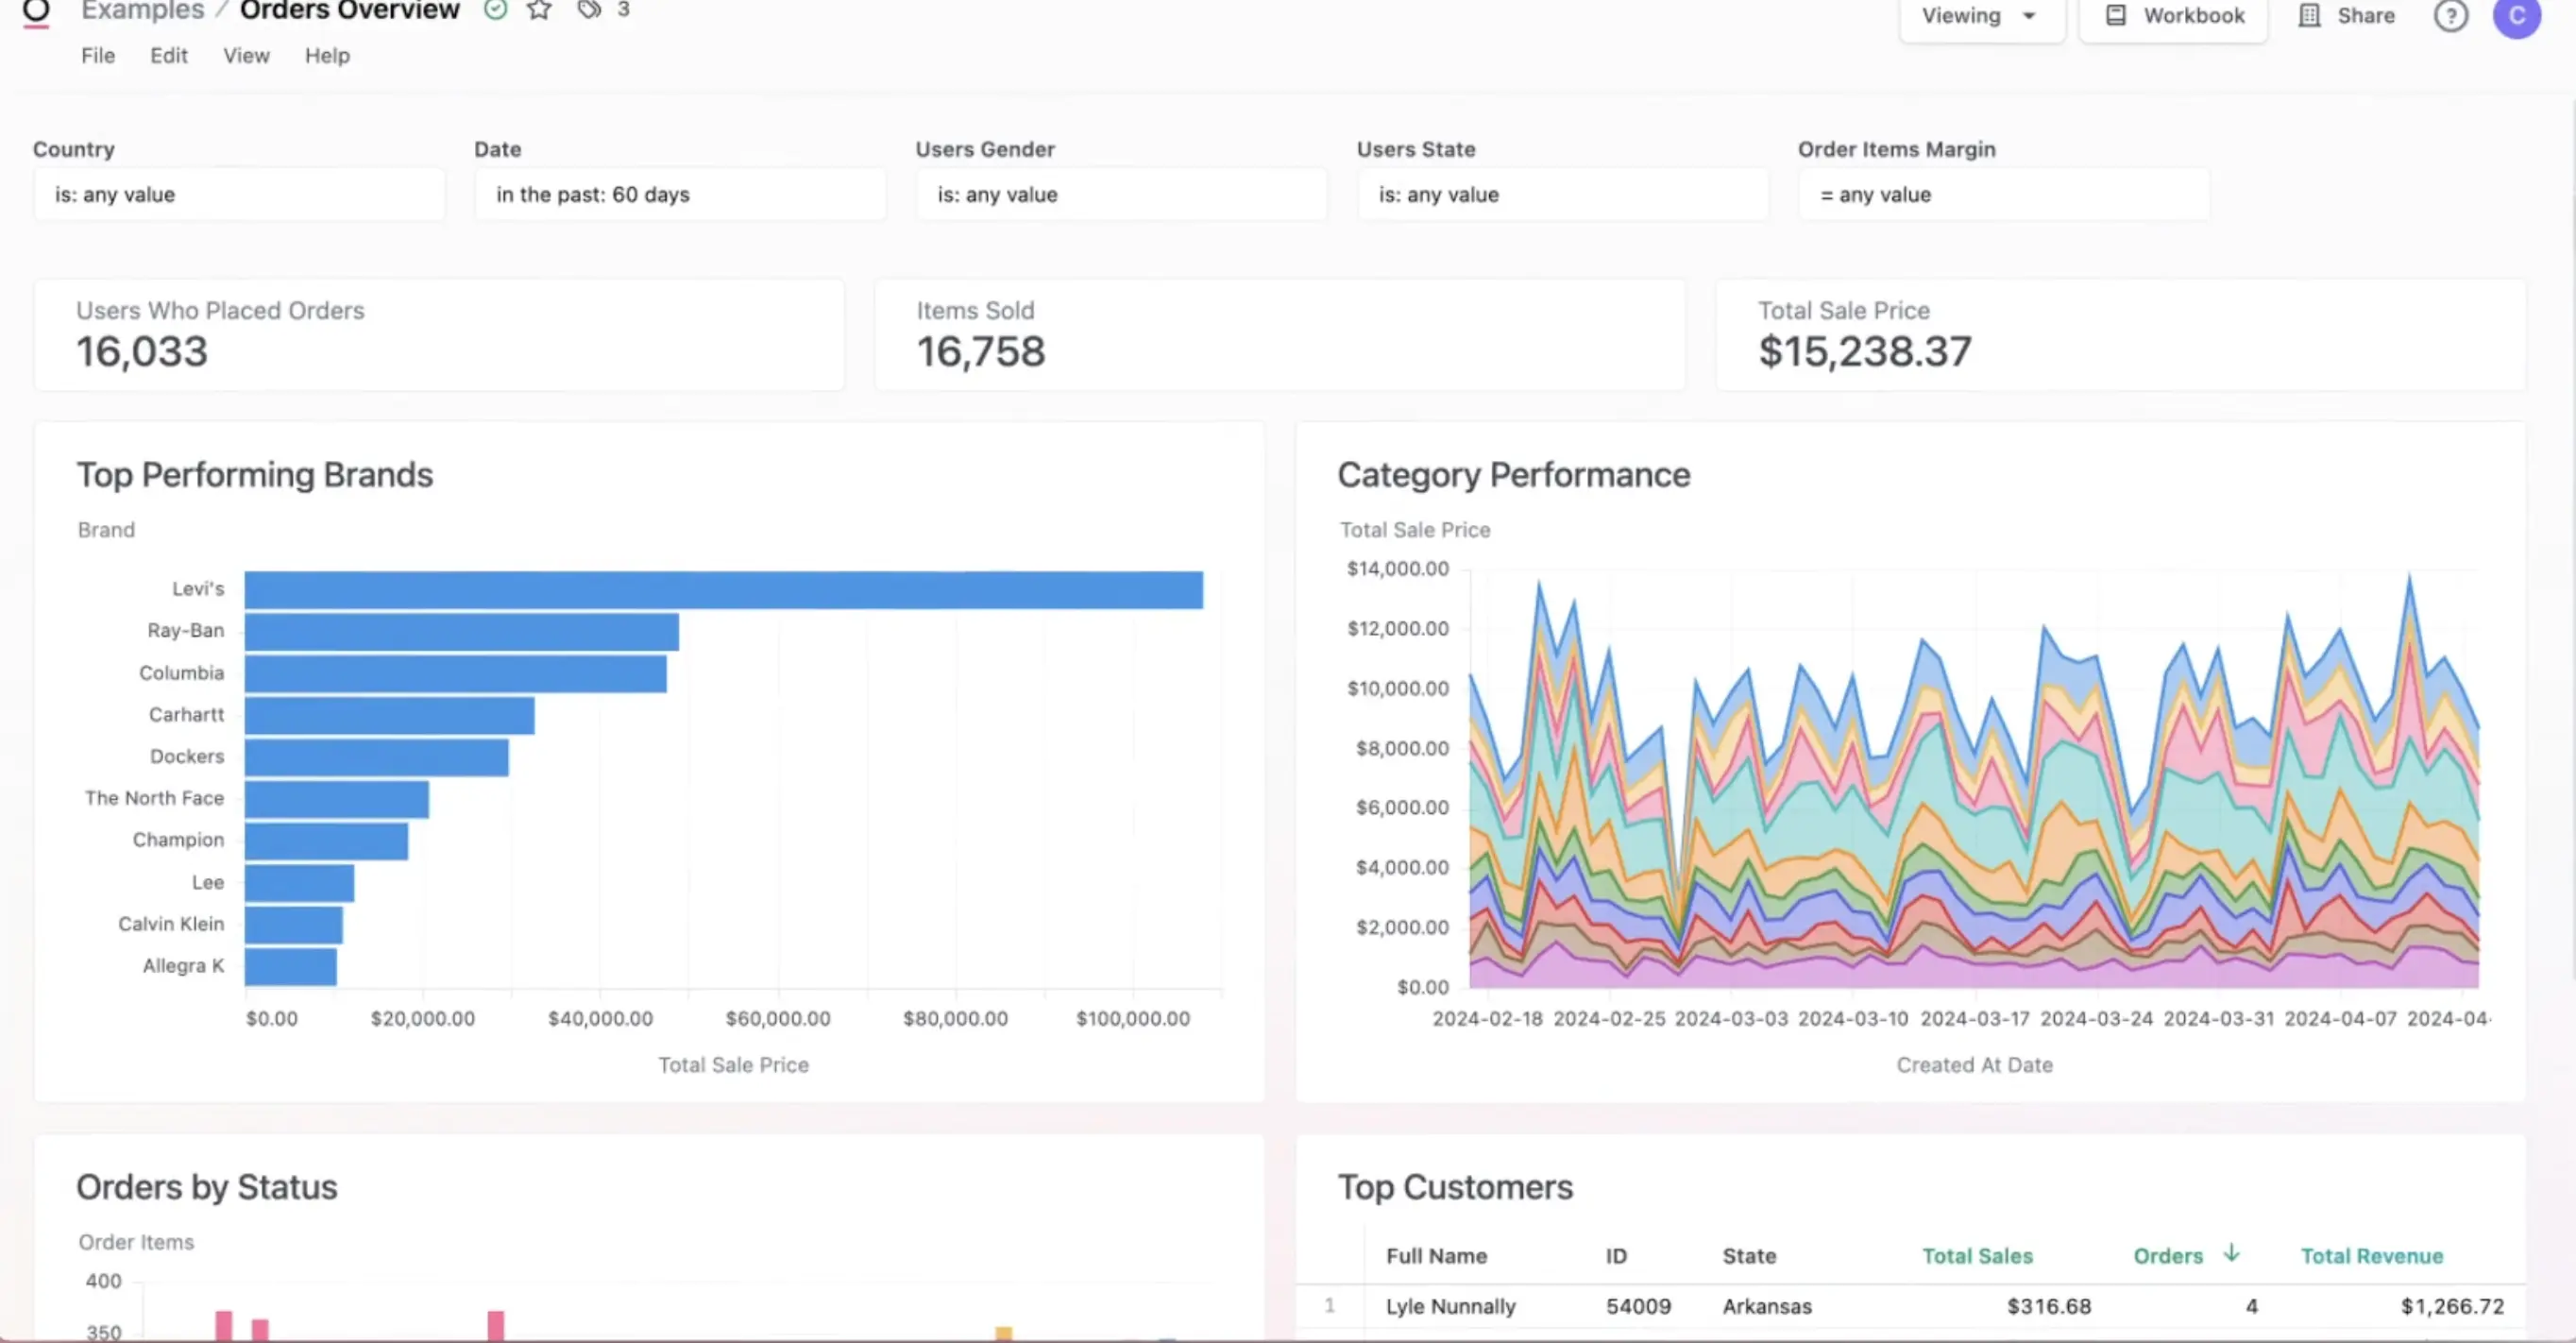The width and height of the screenshot is (2576, 1343).
Task: Open the user avatar labeled C
Action: click(x=2517, y=15)
